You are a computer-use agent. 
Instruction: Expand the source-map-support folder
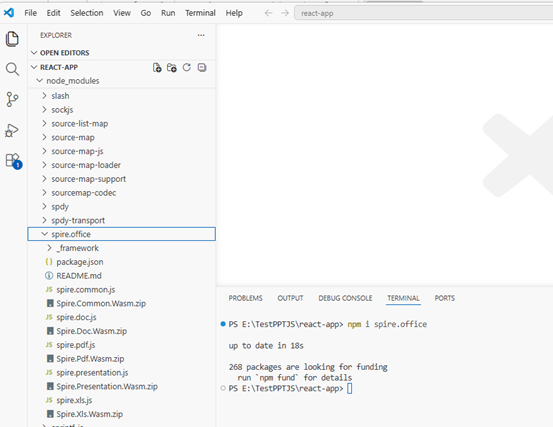[x=122, y=179]
